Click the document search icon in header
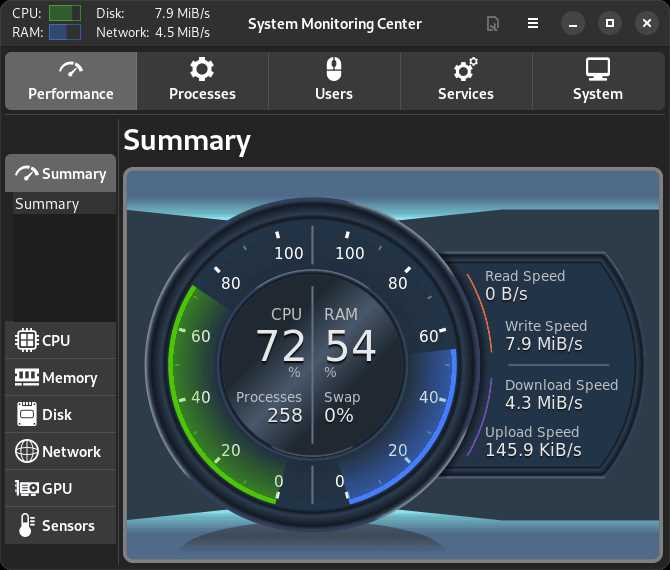The width and height of the screenshot is (670, 570). pyautogui.click(x=493, y=24)
